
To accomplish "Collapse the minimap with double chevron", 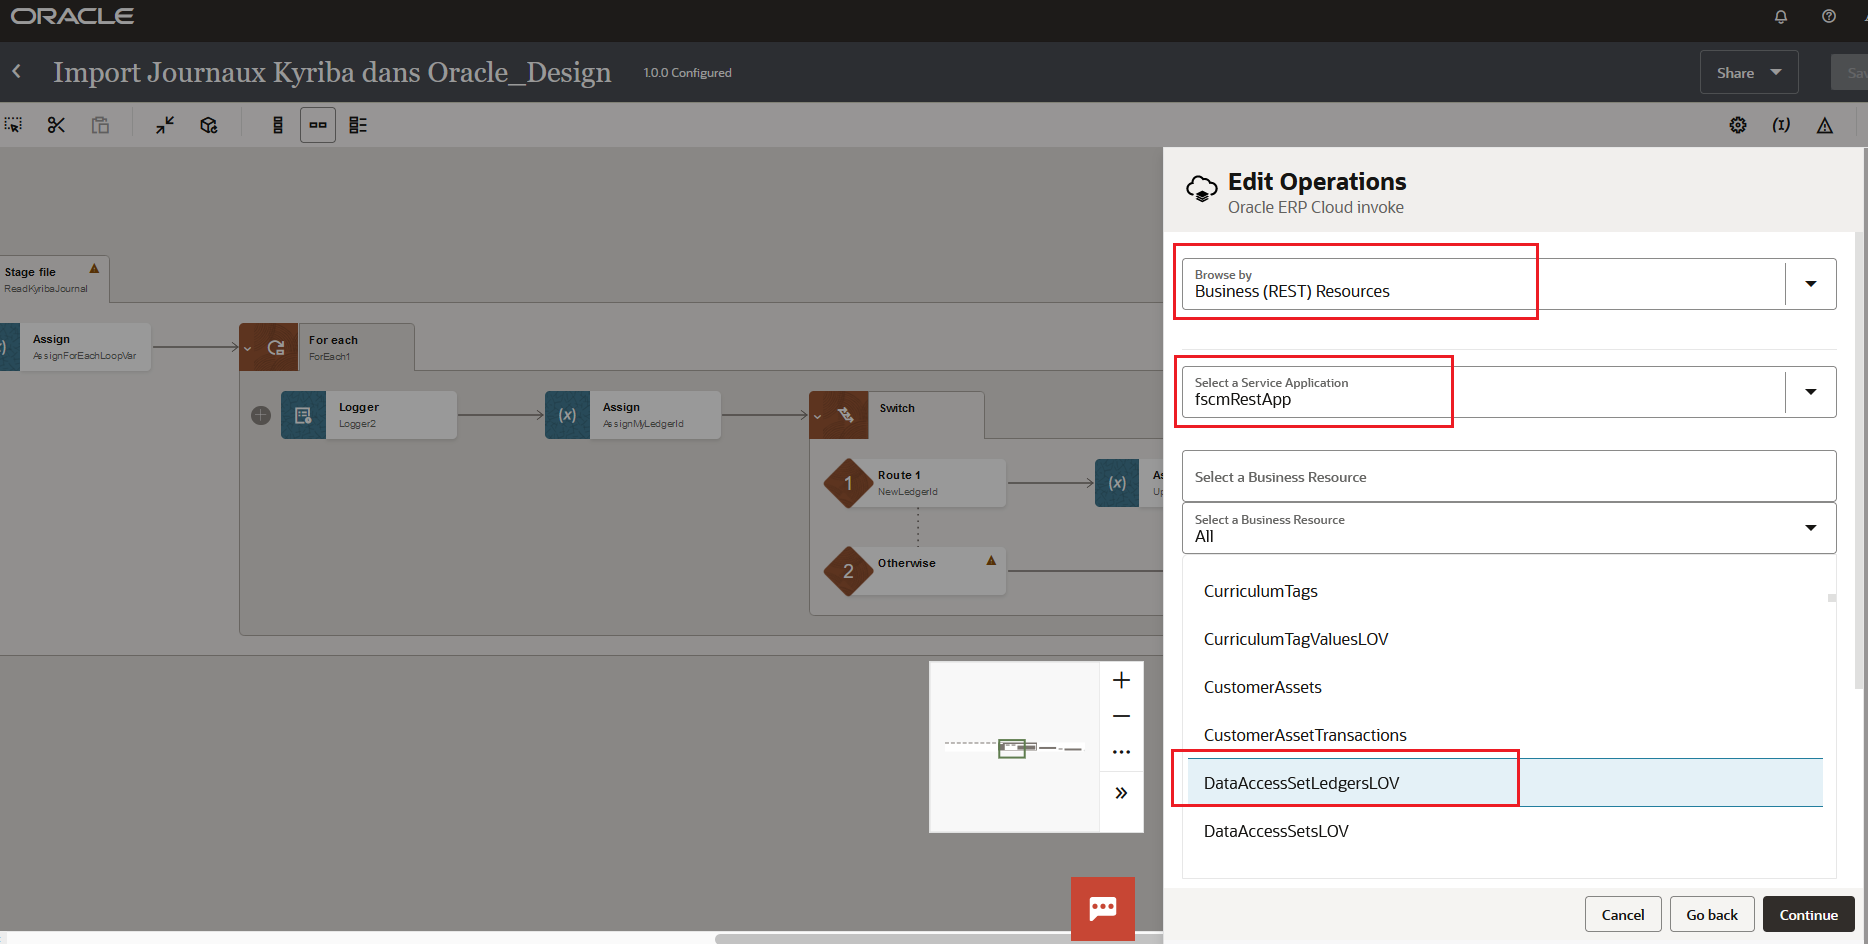I will (x=1121, y=793).
